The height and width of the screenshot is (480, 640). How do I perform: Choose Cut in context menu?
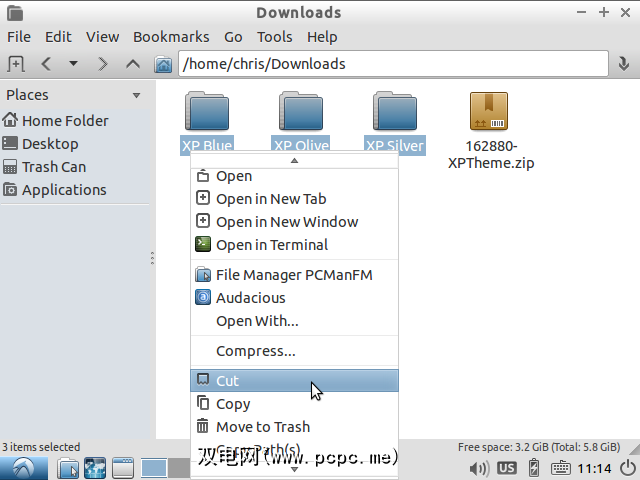click(x=294, y=380)
